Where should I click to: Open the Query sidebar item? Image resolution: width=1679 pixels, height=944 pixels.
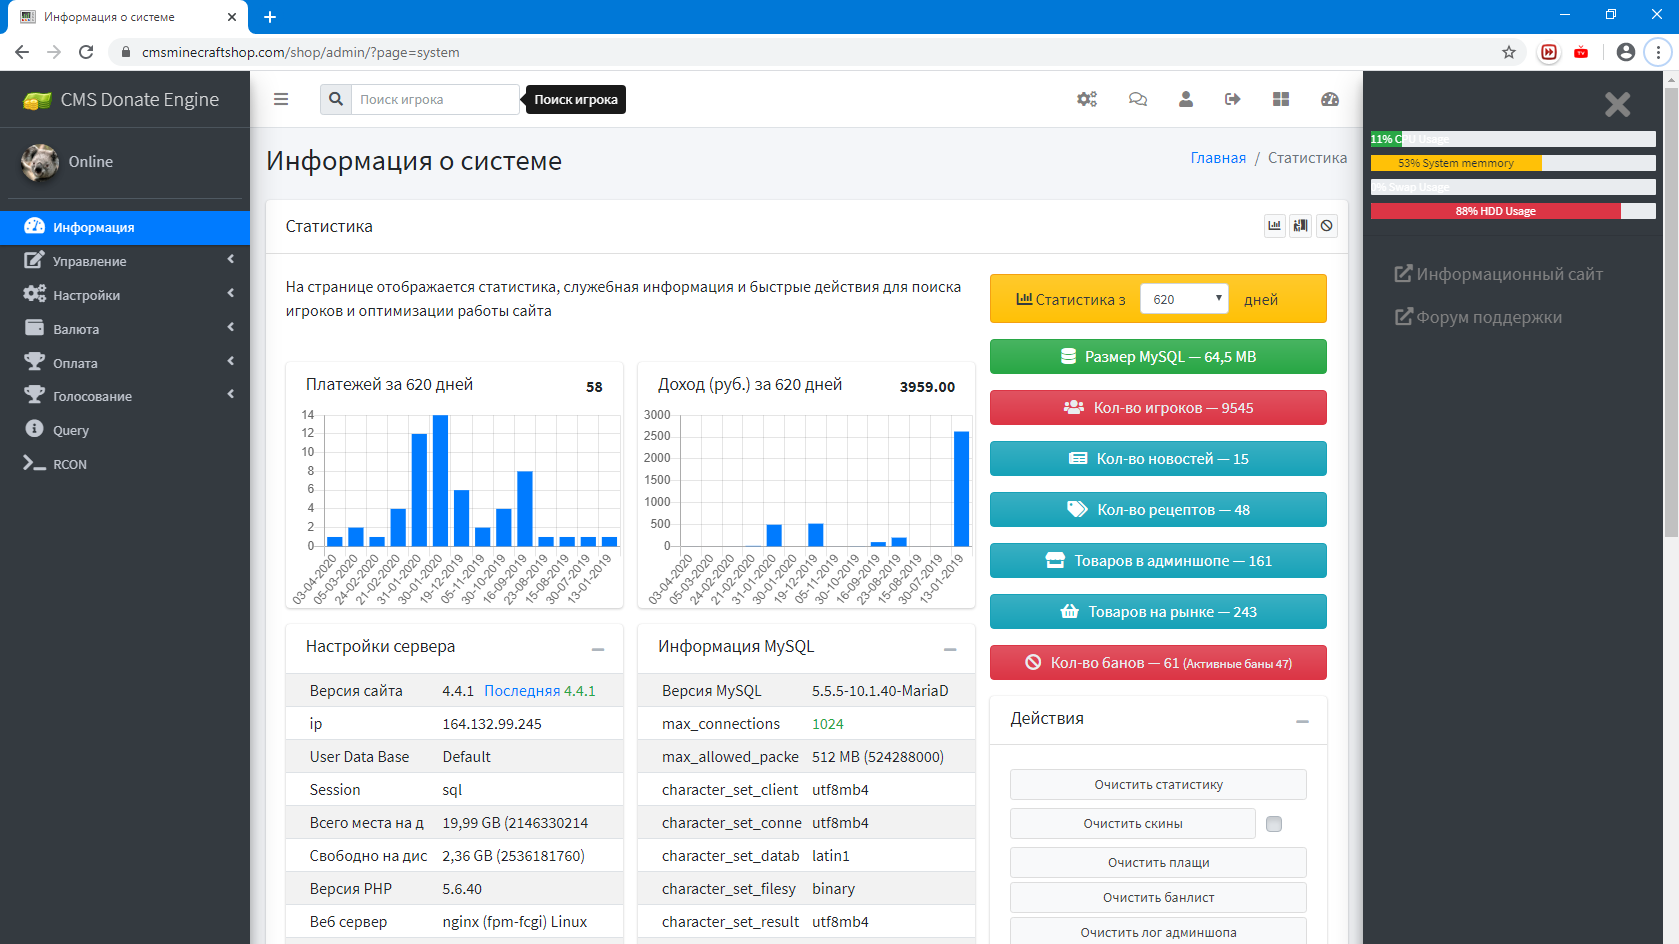(x=70, y=430)
